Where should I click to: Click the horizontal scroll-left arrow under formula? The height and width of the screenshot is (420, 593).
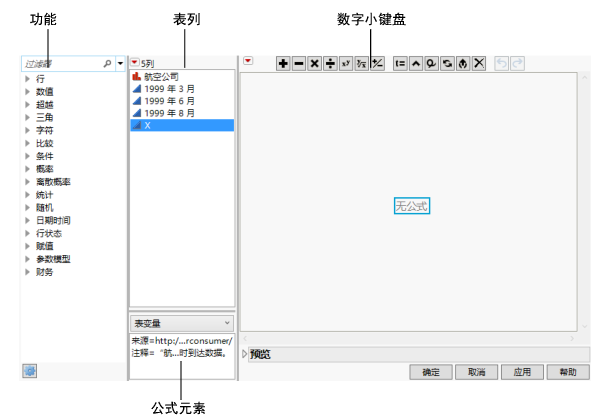point(245,338)
